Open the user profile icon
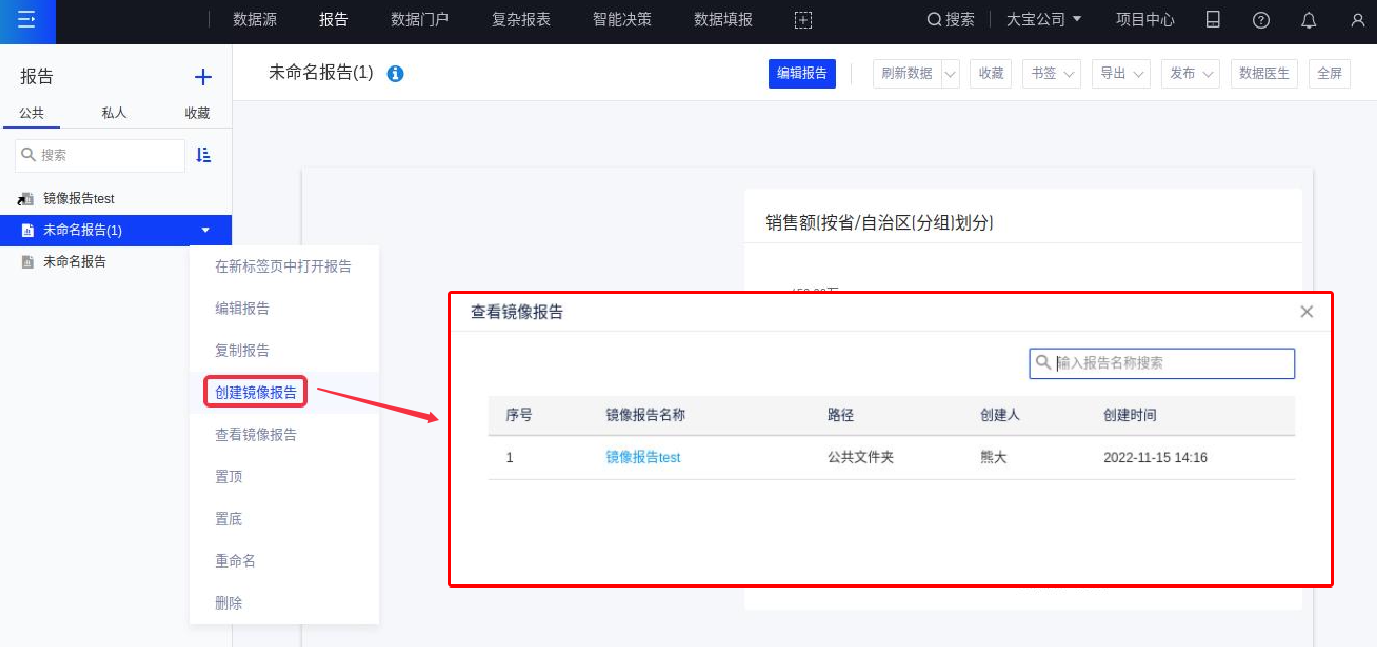Image resolution: width=1377 pixels, height=647 pixels. point(1356,20)
